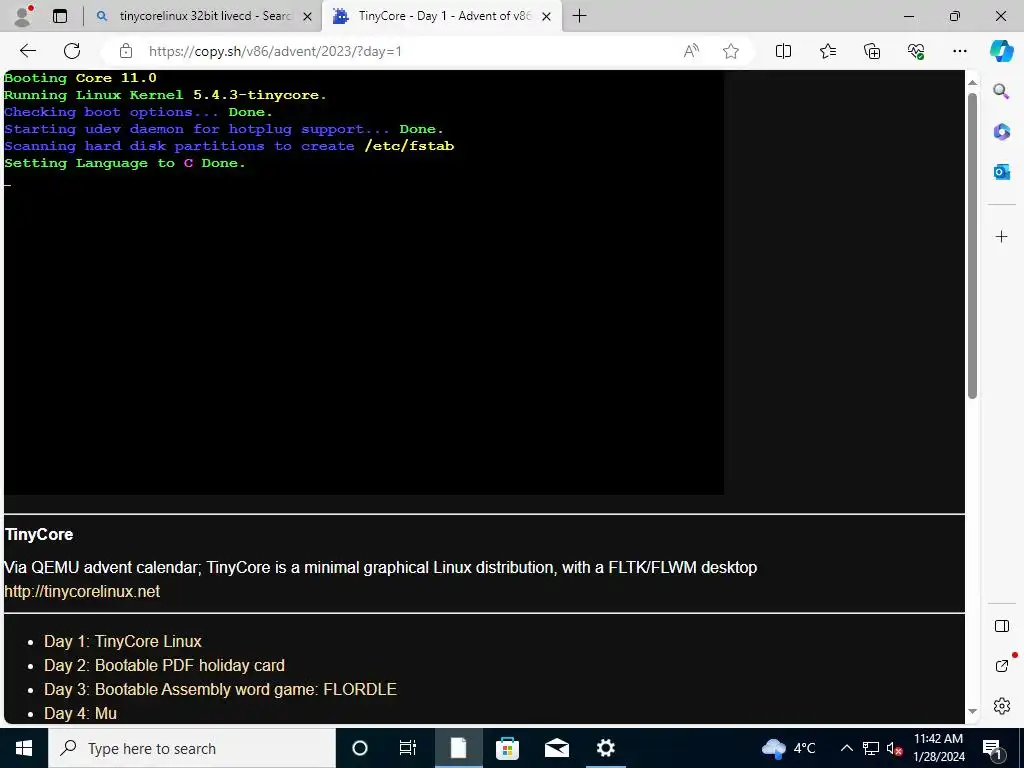This screenshot has width=1024, height=768.
Task: Add a sidebar app with plus
Action: [x=1001, y=236]
